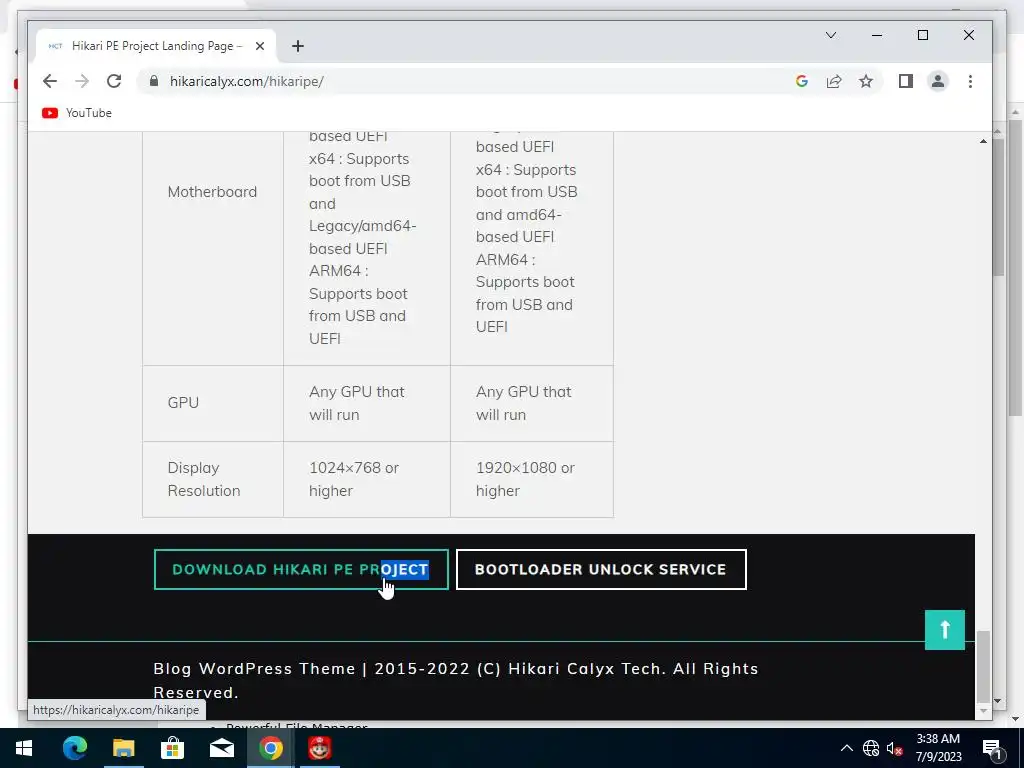Open the notification center icon
The height and width of the screenshot is (768, 1024).
pos(992,748)
